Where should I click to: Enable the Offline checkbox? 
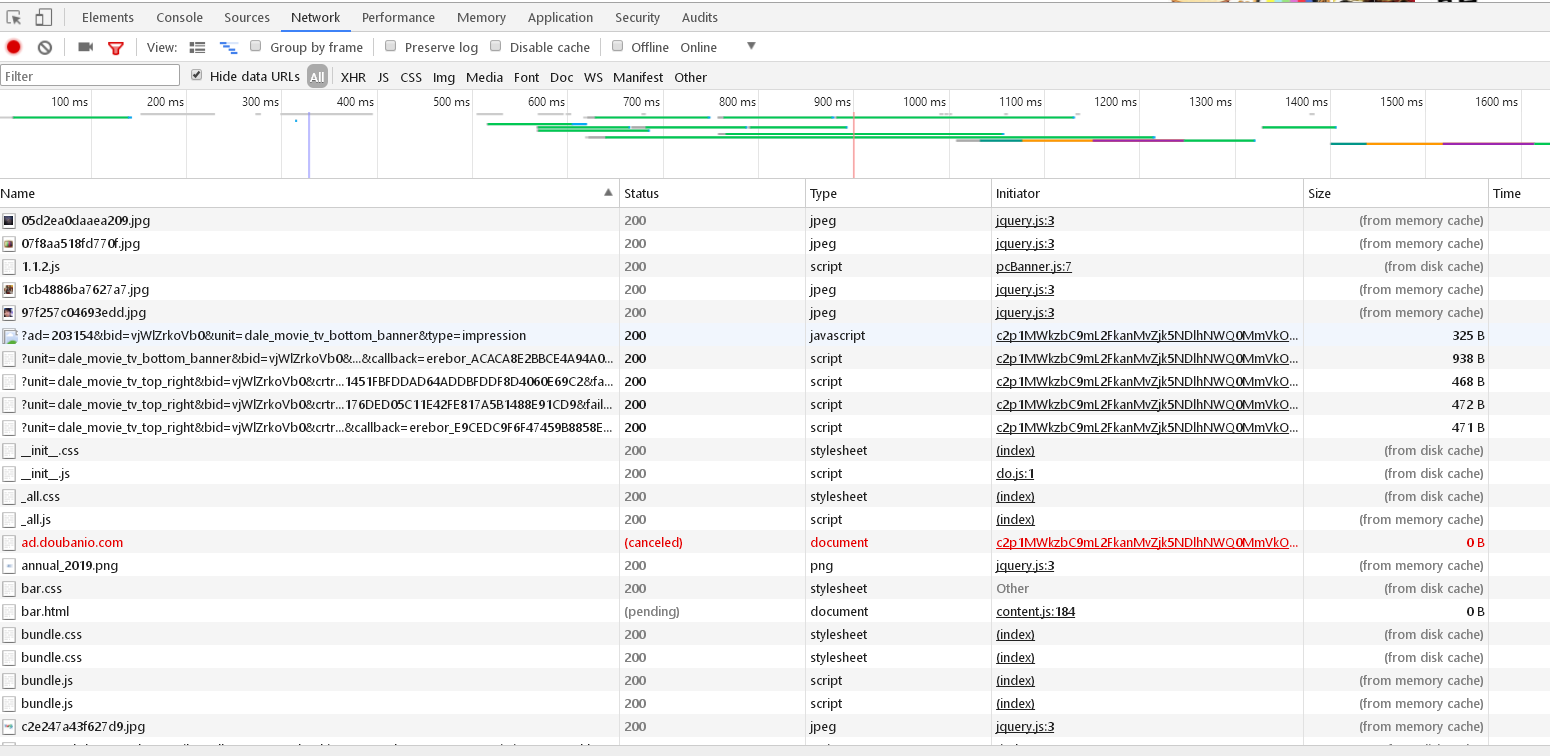coord(618,47)
